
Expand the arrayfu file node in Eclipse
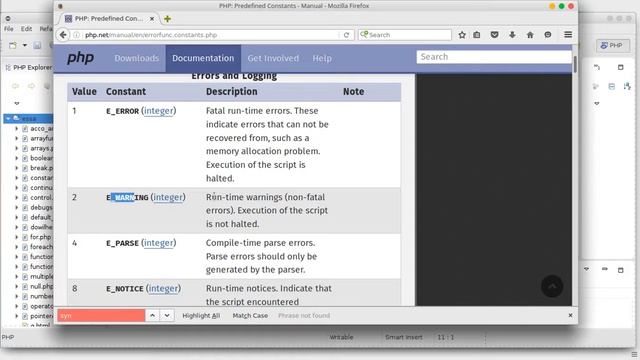click(x=16, y=138)
